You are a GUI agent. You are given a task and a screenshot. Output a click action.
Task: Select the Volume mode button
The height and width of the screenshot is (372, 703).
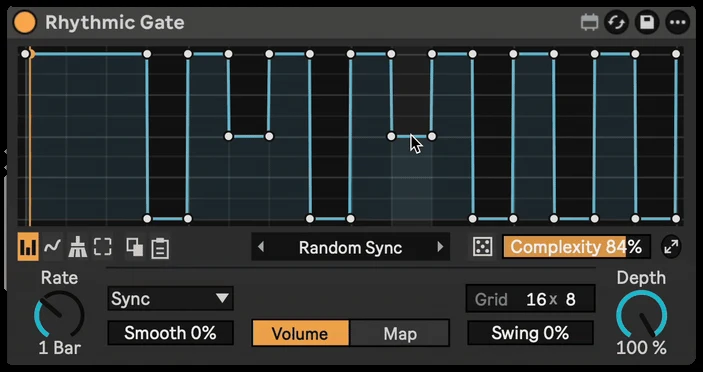click(300, 333)
